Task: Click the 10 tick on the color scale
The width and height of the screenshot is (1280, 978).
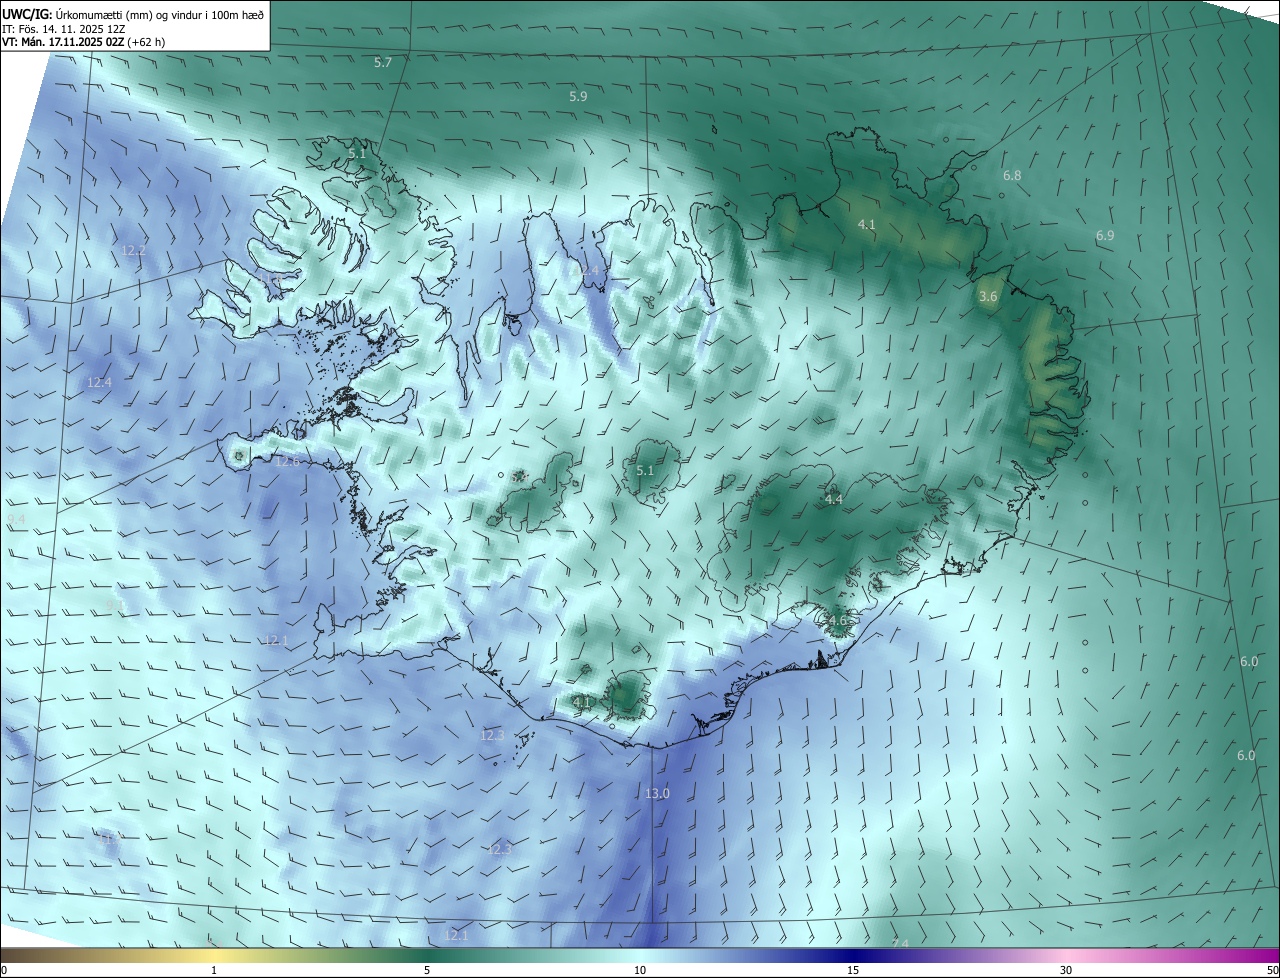Action: point(640,971)
